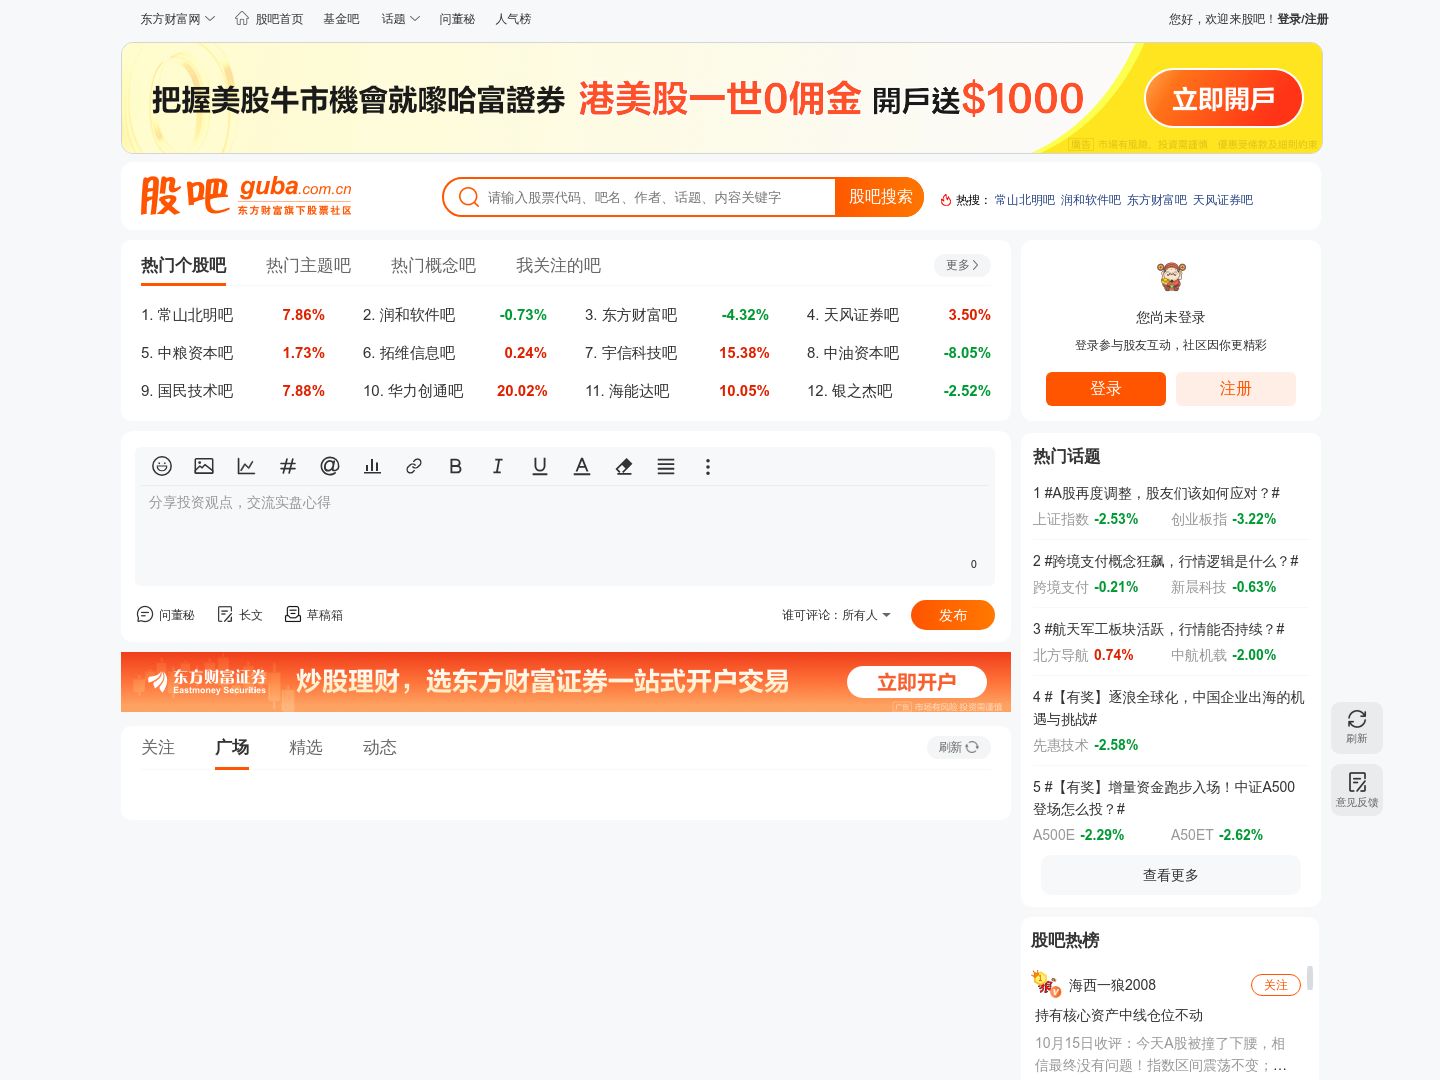Click the home icon beside 股吧首页
Image resolution: width=1440 pixels, height=1080 pixels.
242,18
